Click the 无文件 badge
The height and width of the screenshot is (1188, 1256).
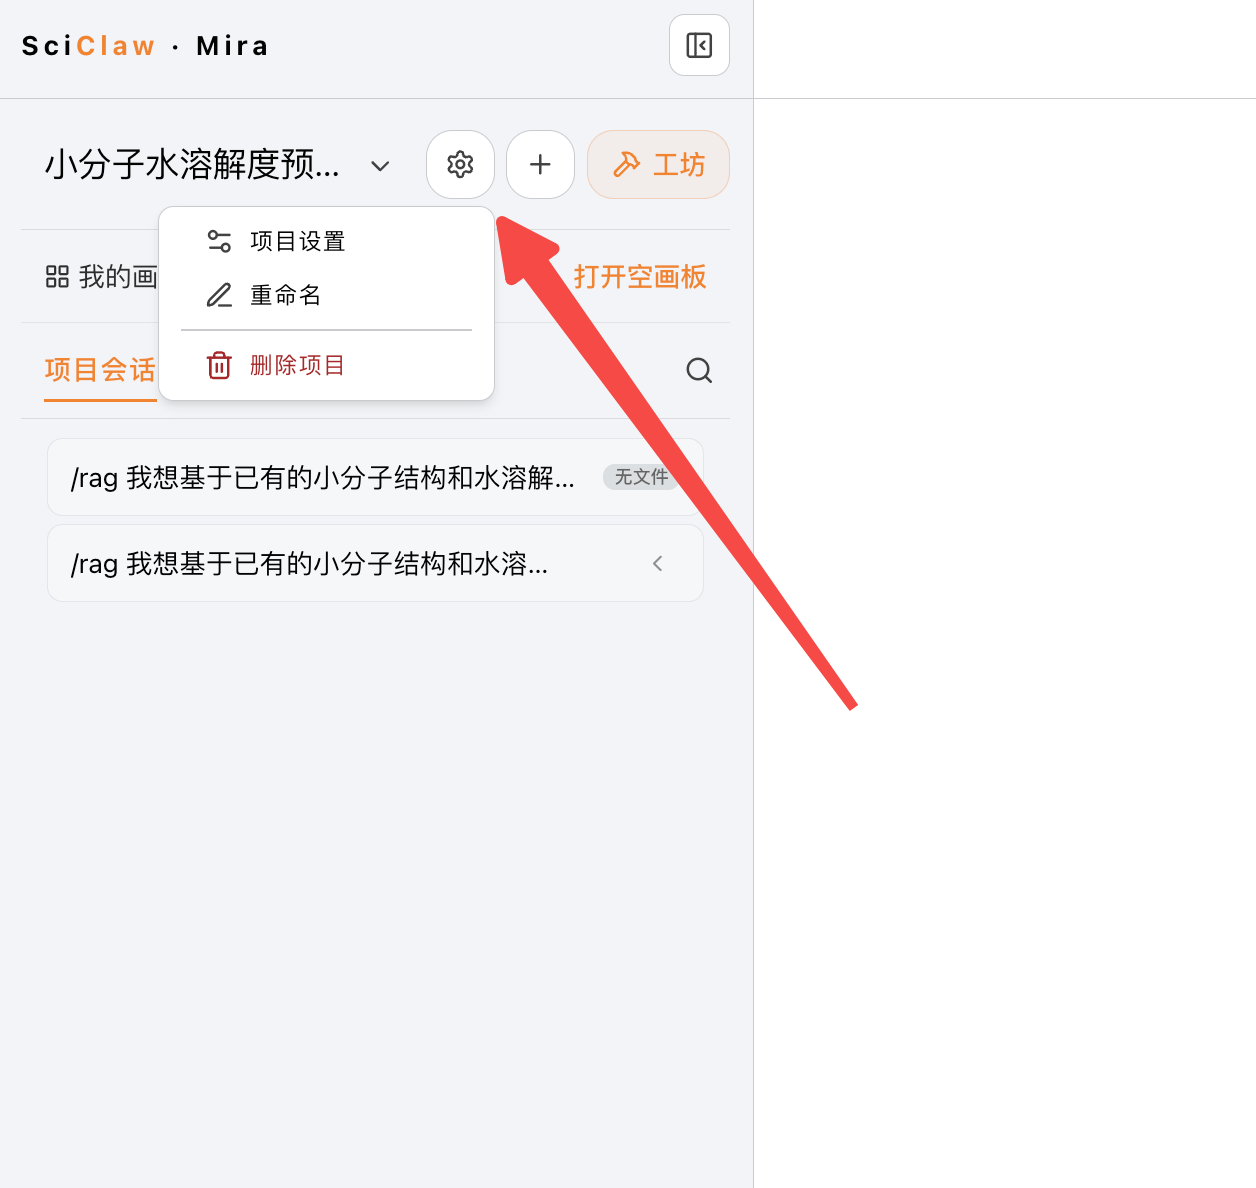coord(641,477)
